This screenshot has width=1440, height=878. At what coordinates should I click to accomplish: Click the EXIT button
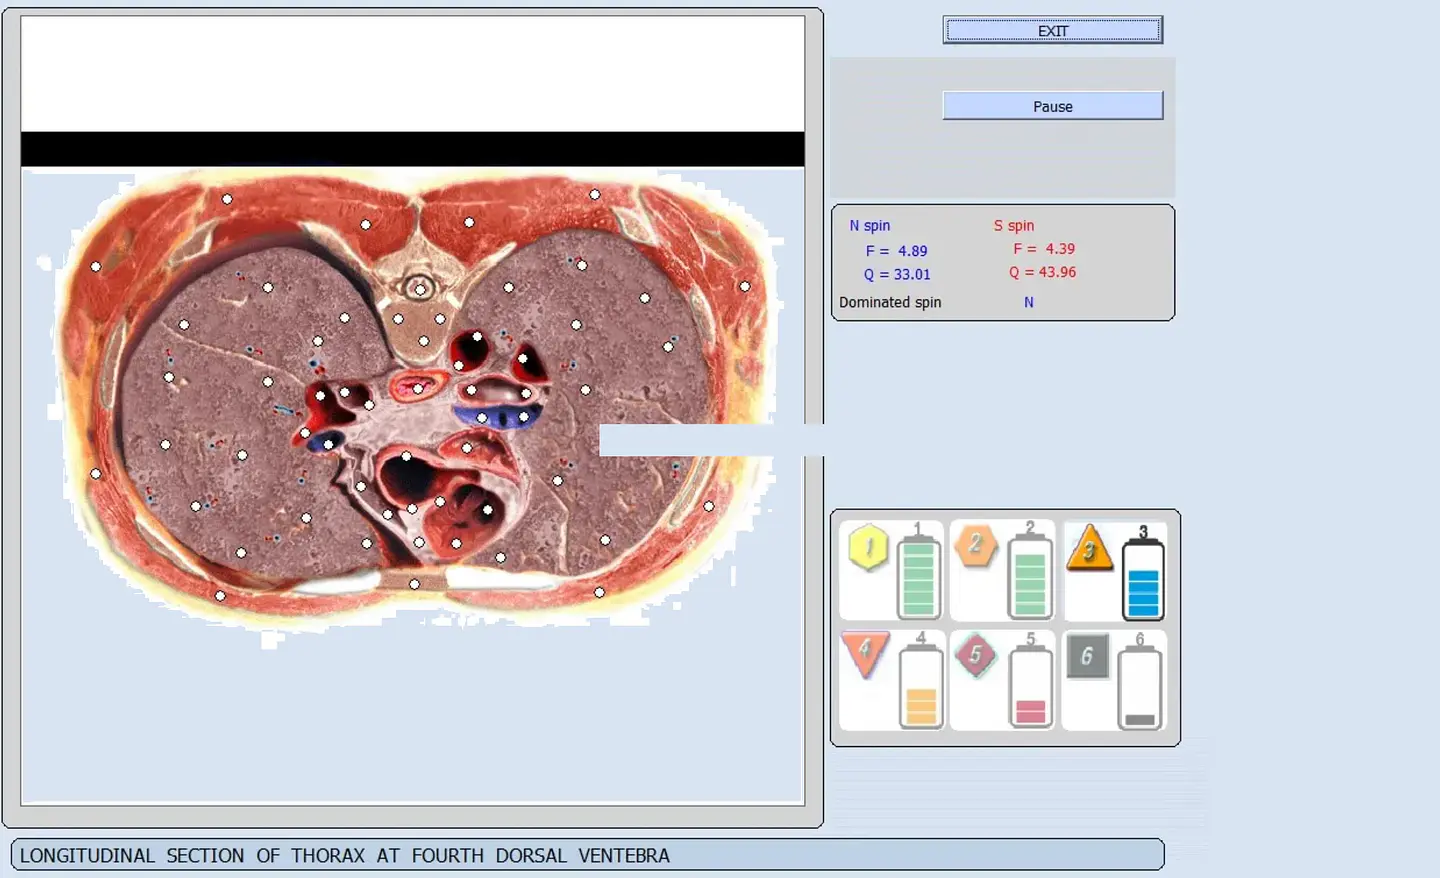click(x=1052, y=30)
